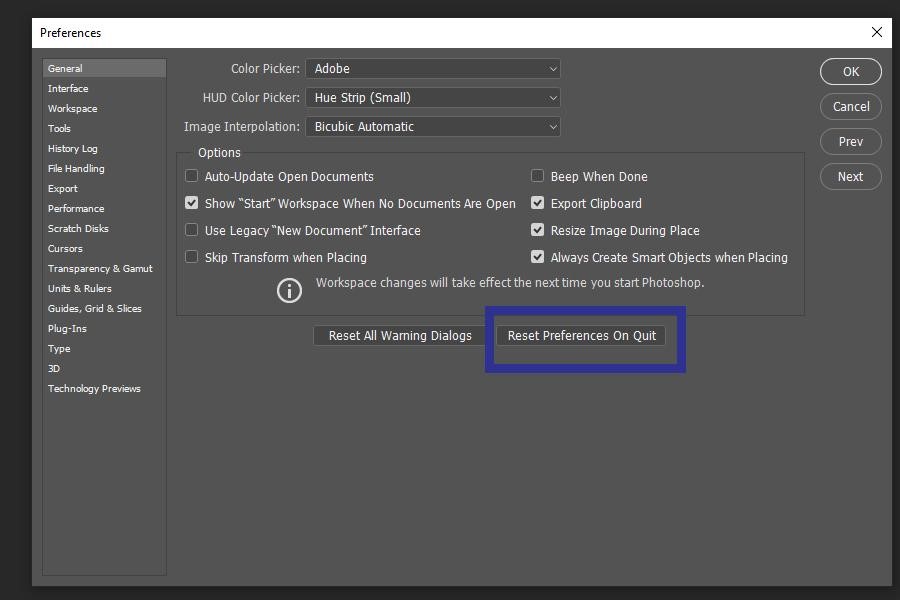Screen dimensions: 900x600
Task: Uncheck Show "Start" Workspace When No Documents Are Open
Action: click(x=191, y=203)
